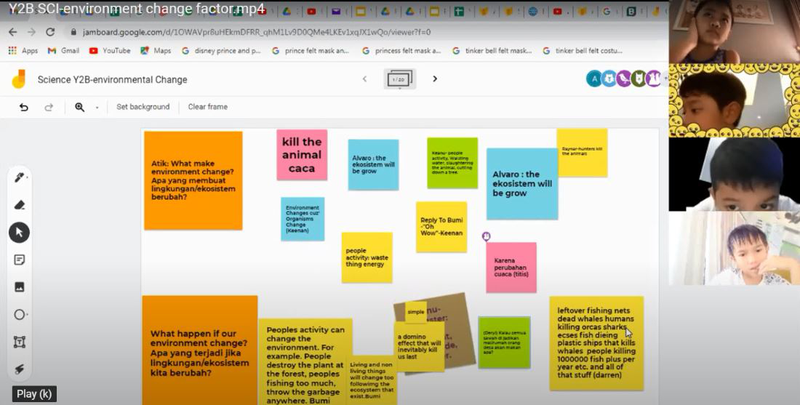
Task: Select the Text box tool
Action: pos(19,342)
